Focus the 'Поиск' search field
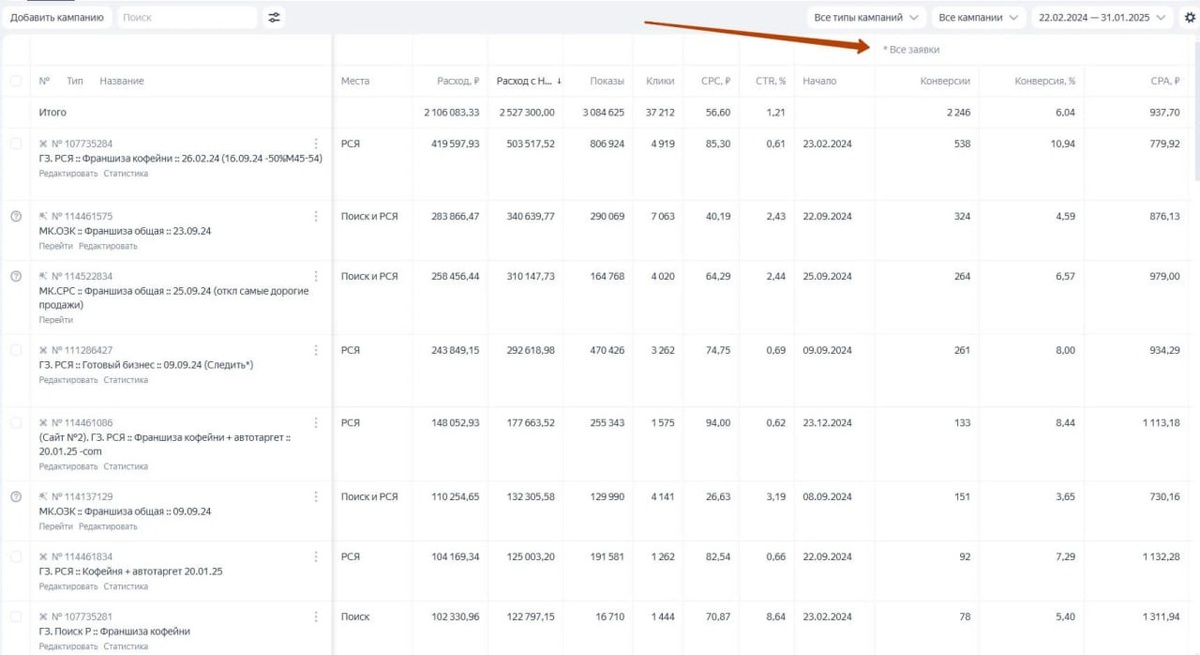 coord(187,17)
